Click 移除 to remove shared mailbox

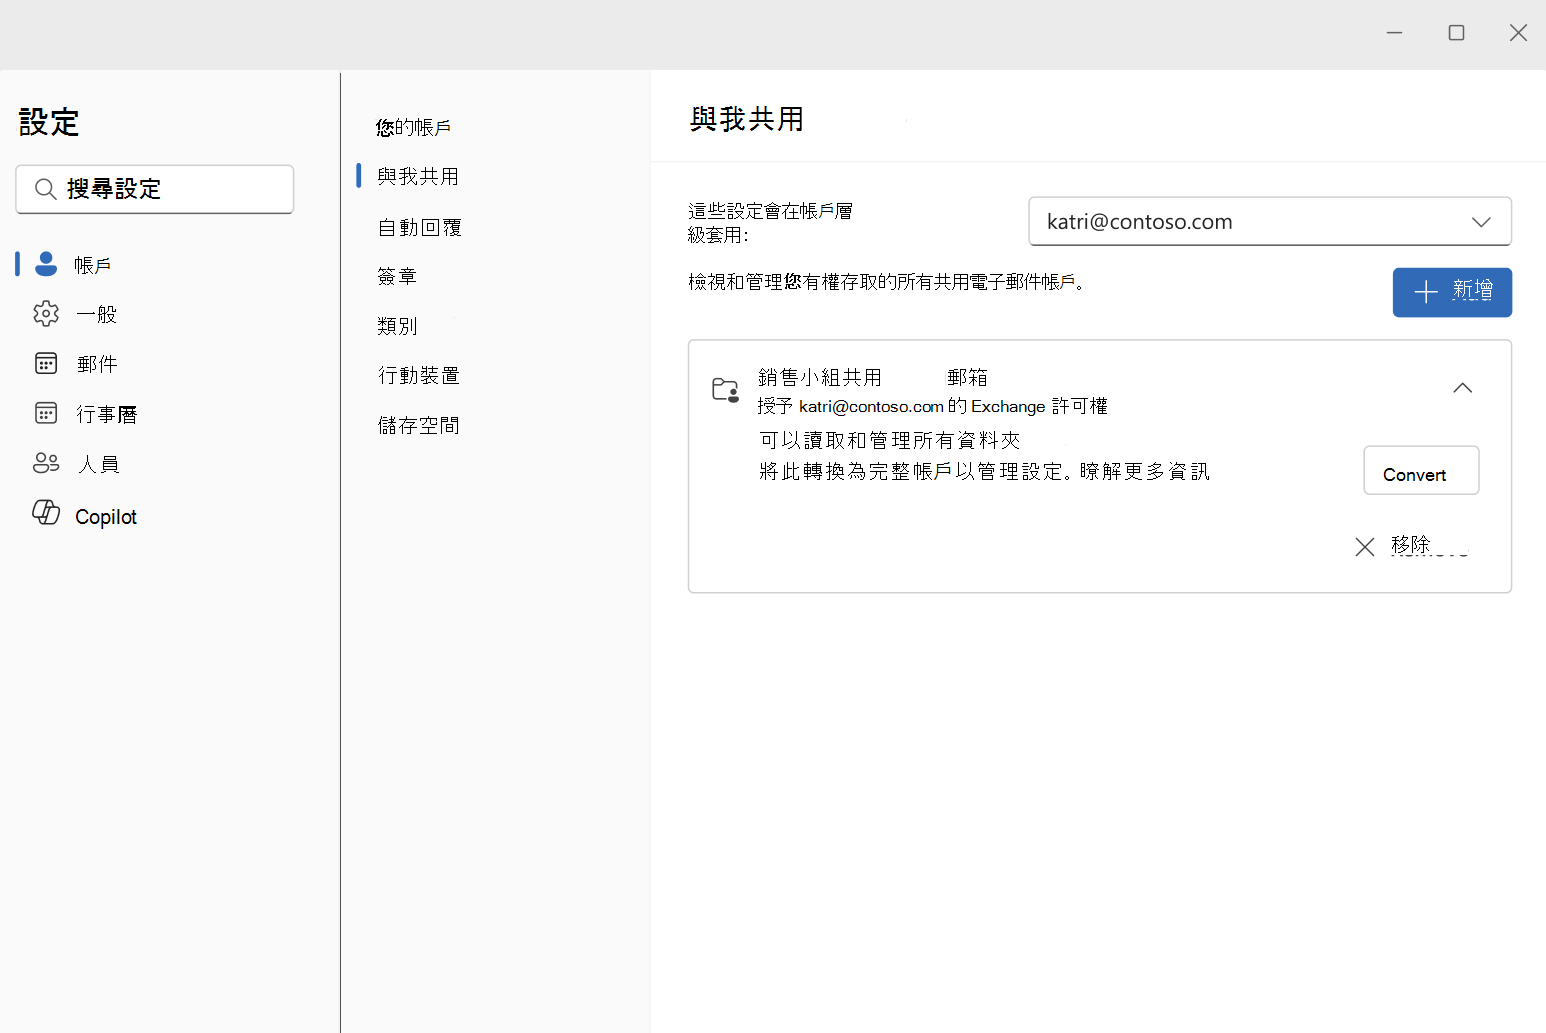pyautogui.click(x=1411, y=545)
